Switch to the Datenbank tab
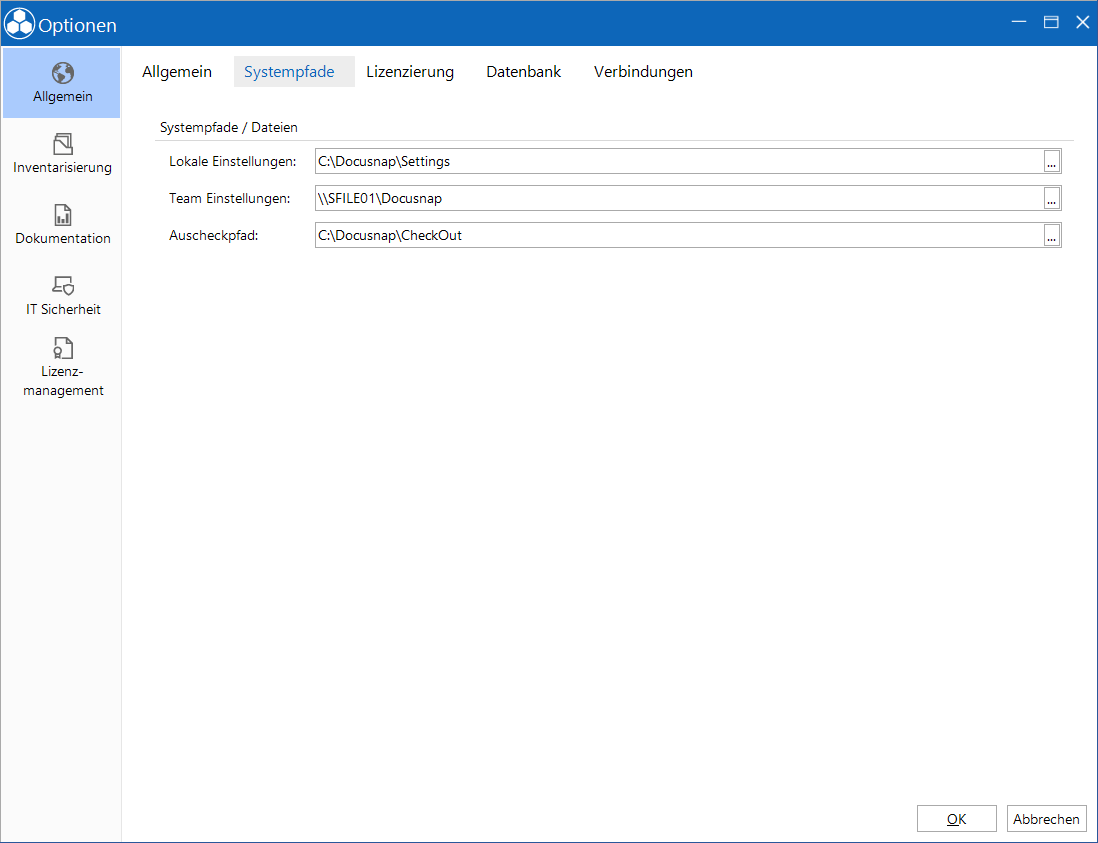This screenshot has width=1098, height=843. coord(523,71)
